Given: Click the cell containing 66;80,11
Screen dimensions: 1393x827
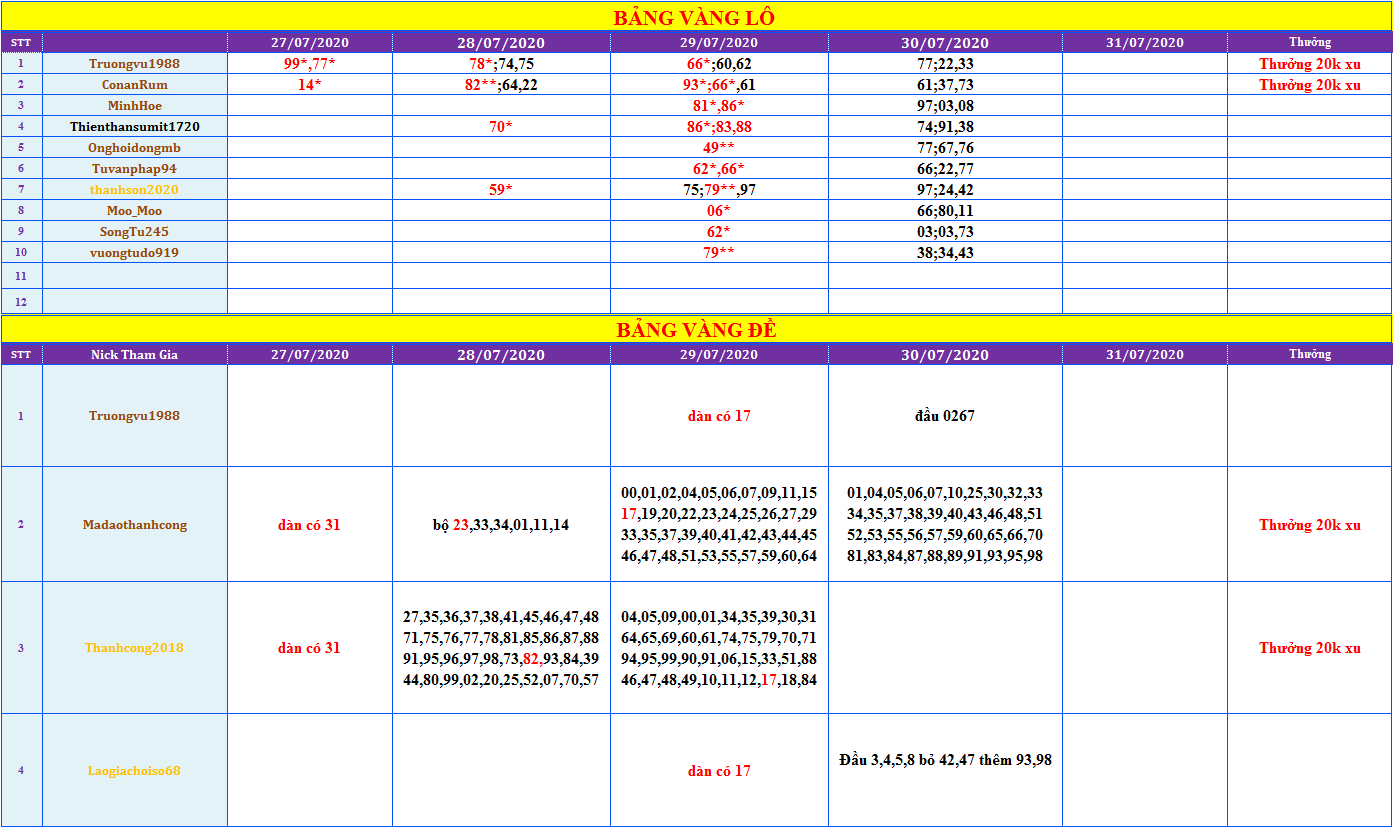Looking at the screenshot, I should point(945,210).
